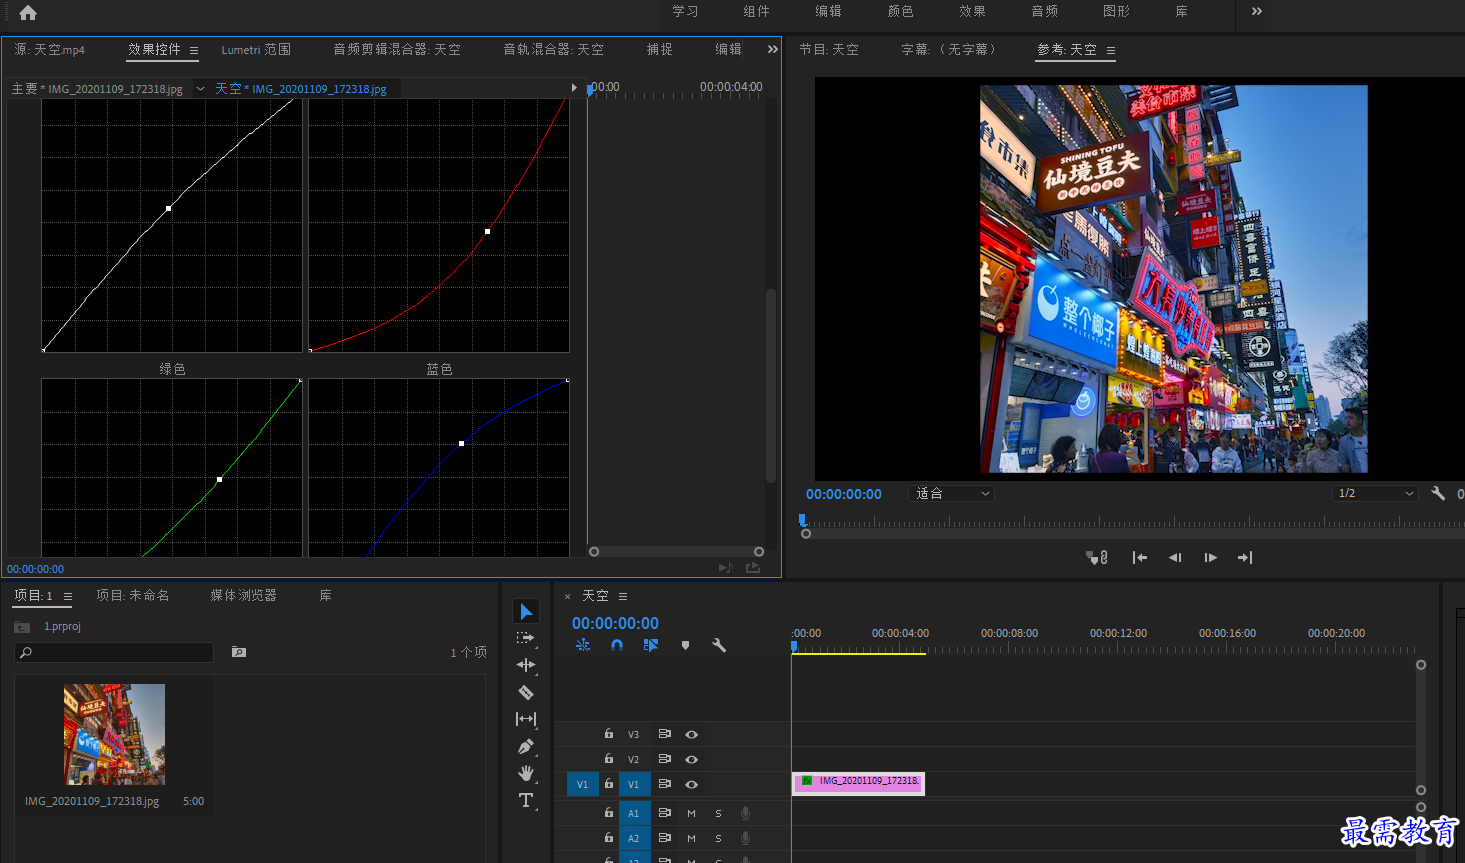Target audio track A1 button
The width and height of the screenshot is (1465, 863).
633,813
